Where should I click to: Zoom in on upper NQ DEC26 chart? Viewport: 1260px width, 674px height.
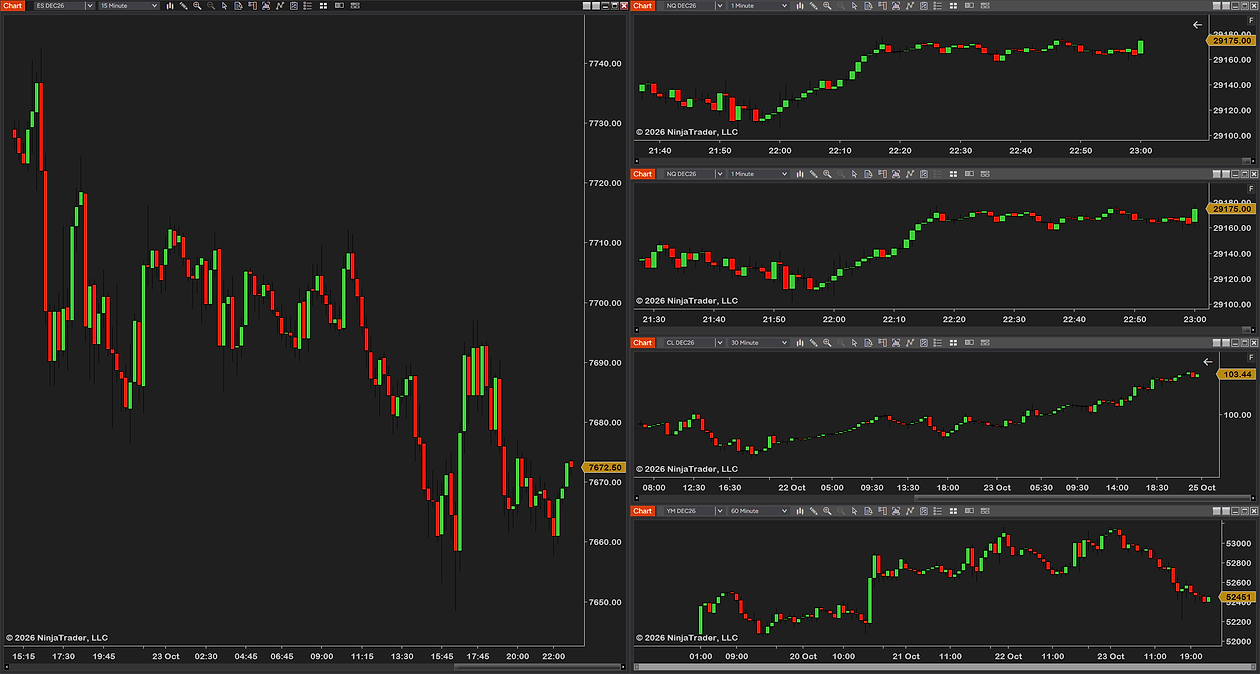827,6
